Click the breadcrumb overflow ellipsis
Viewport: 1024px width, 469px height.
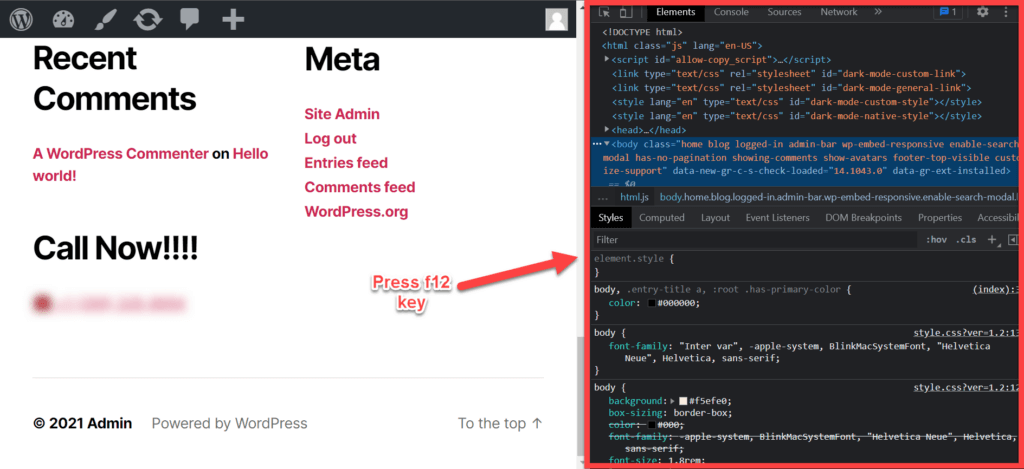(602, 197)
